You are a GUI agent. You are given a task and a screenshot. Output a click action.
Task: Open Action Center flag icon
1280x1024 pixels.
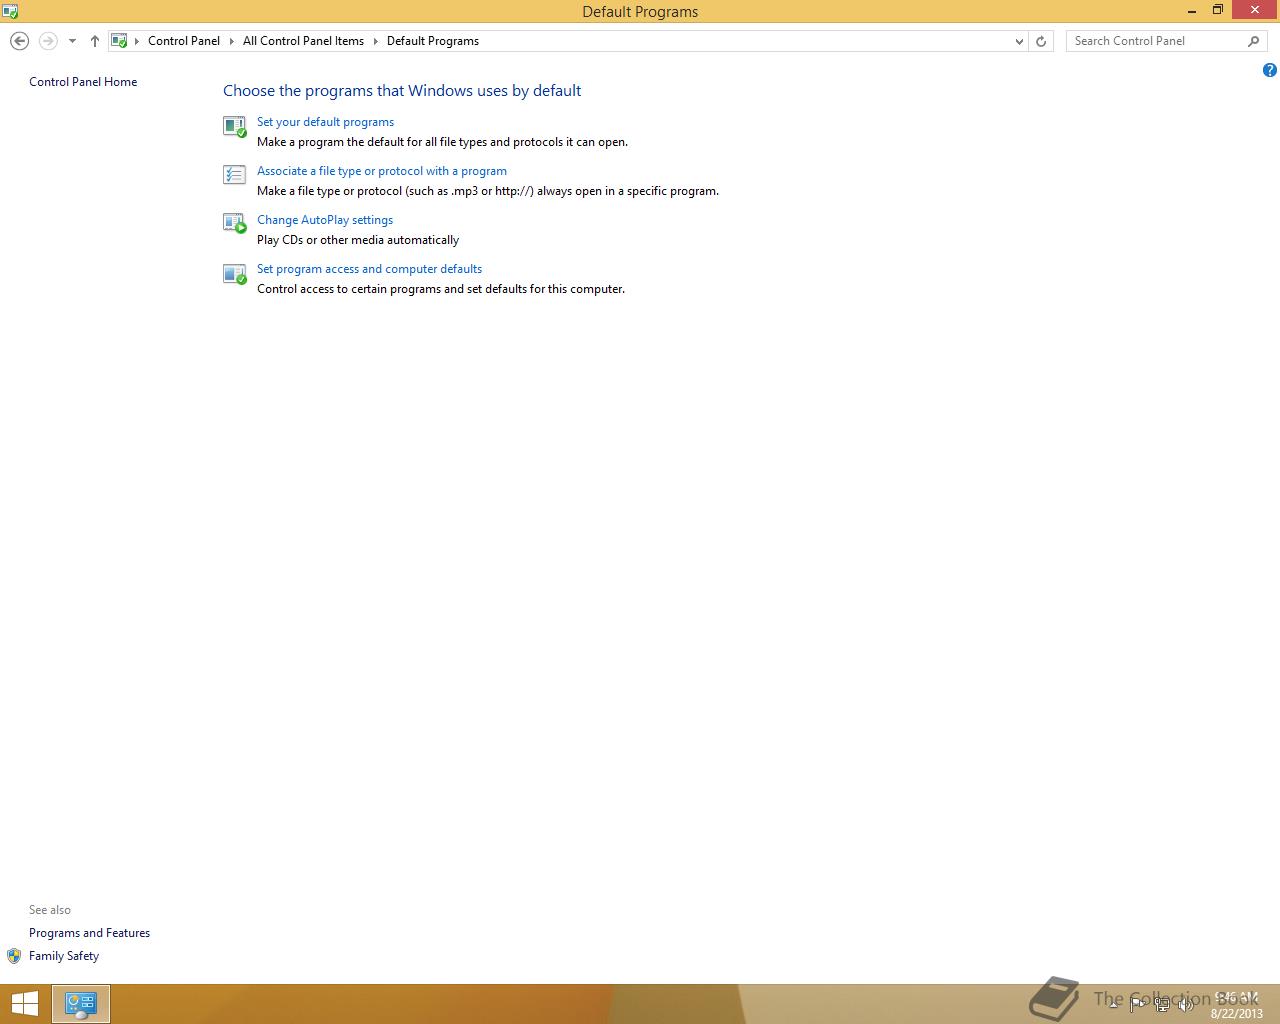pos(1138,1004)
